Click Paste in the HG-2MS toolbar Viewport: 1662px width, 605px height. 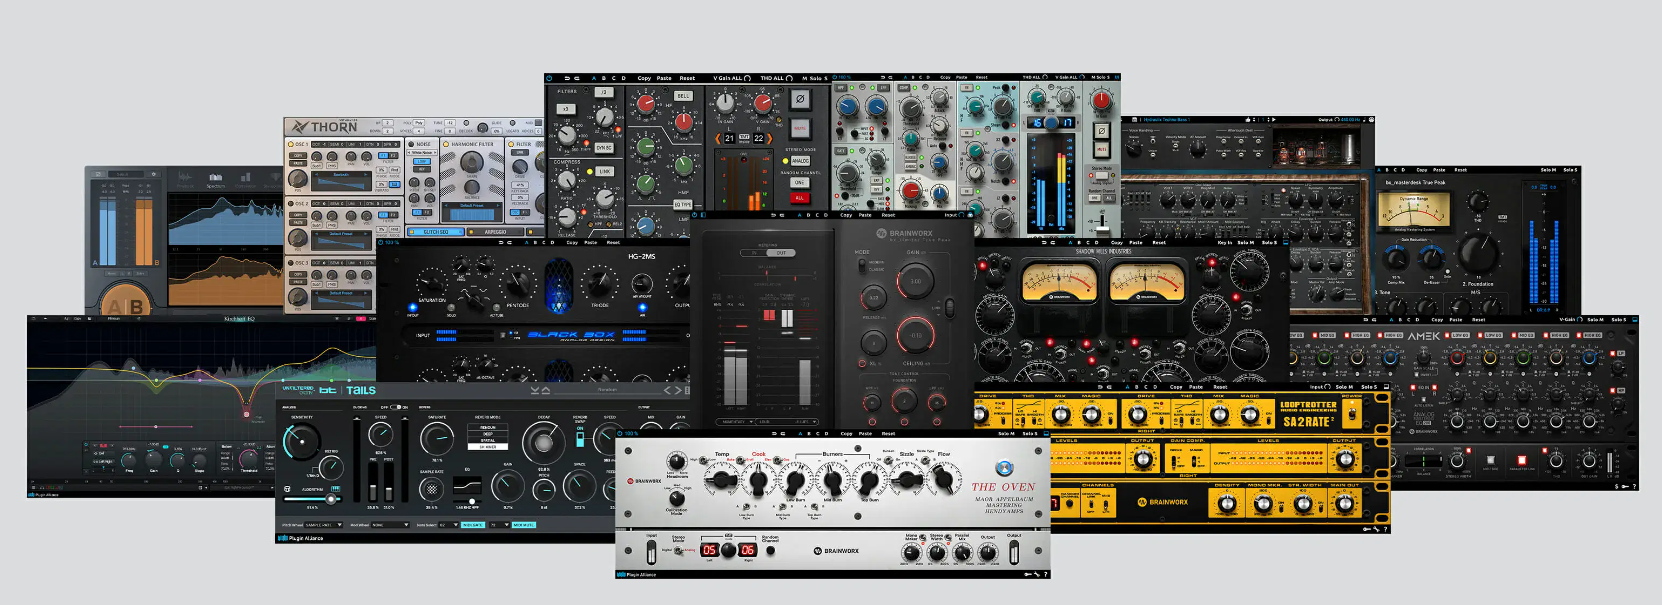pyautogui.click(x=591, y=242)
